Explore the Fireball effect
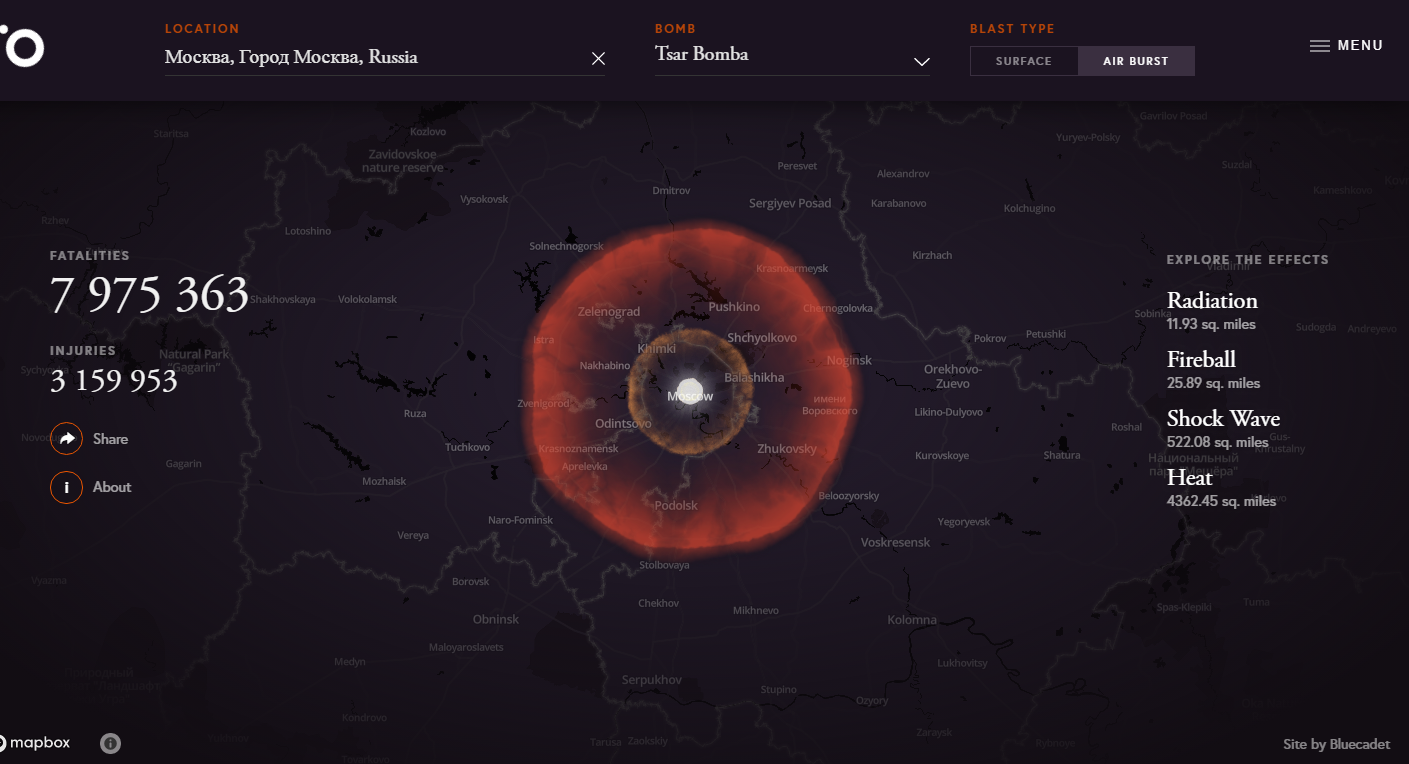The height and width of the screenshot is (764, 1409). [1201, 360]
